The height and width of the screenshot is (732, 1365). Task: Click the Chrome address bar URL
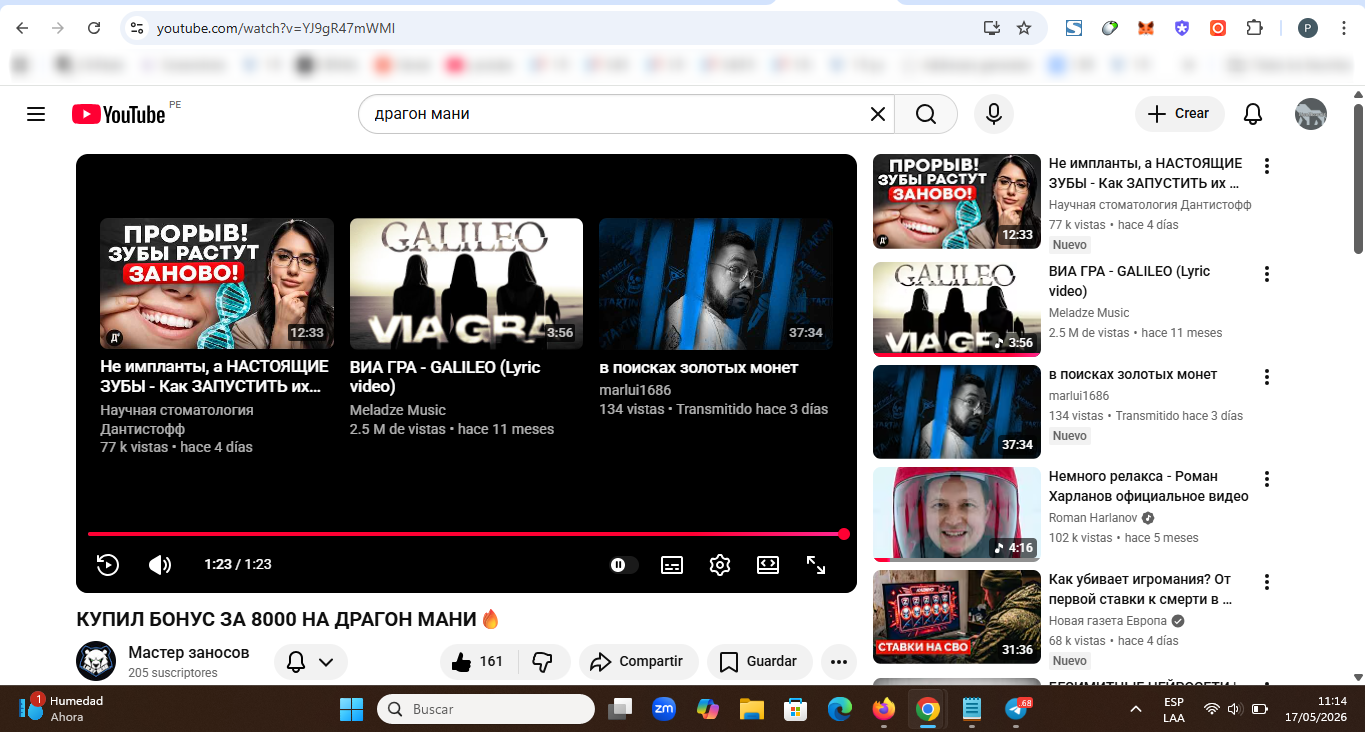click(276, 28)
